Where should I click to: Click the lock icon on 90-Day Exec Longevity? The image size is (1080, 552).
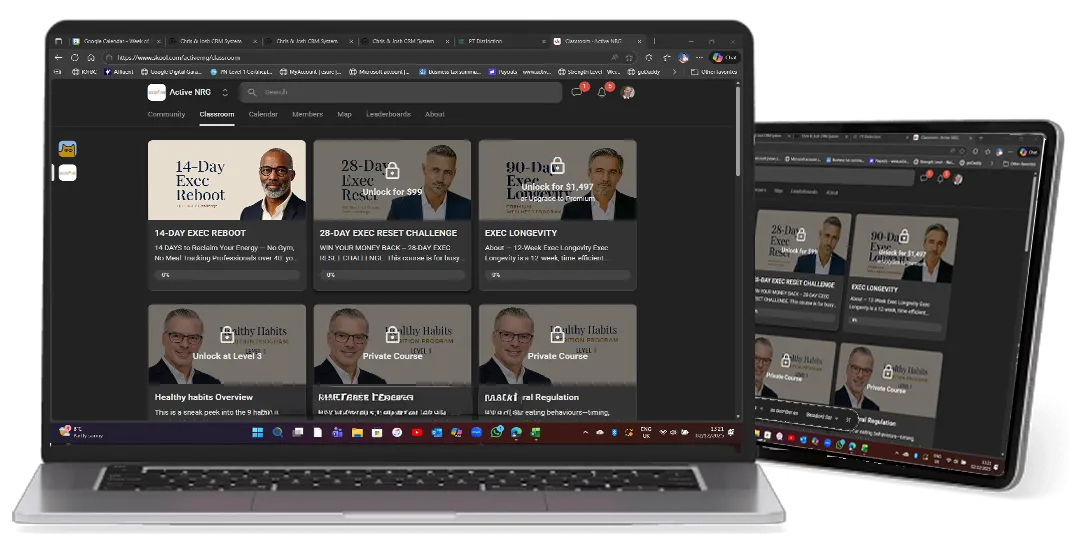(x=558, y=165)
